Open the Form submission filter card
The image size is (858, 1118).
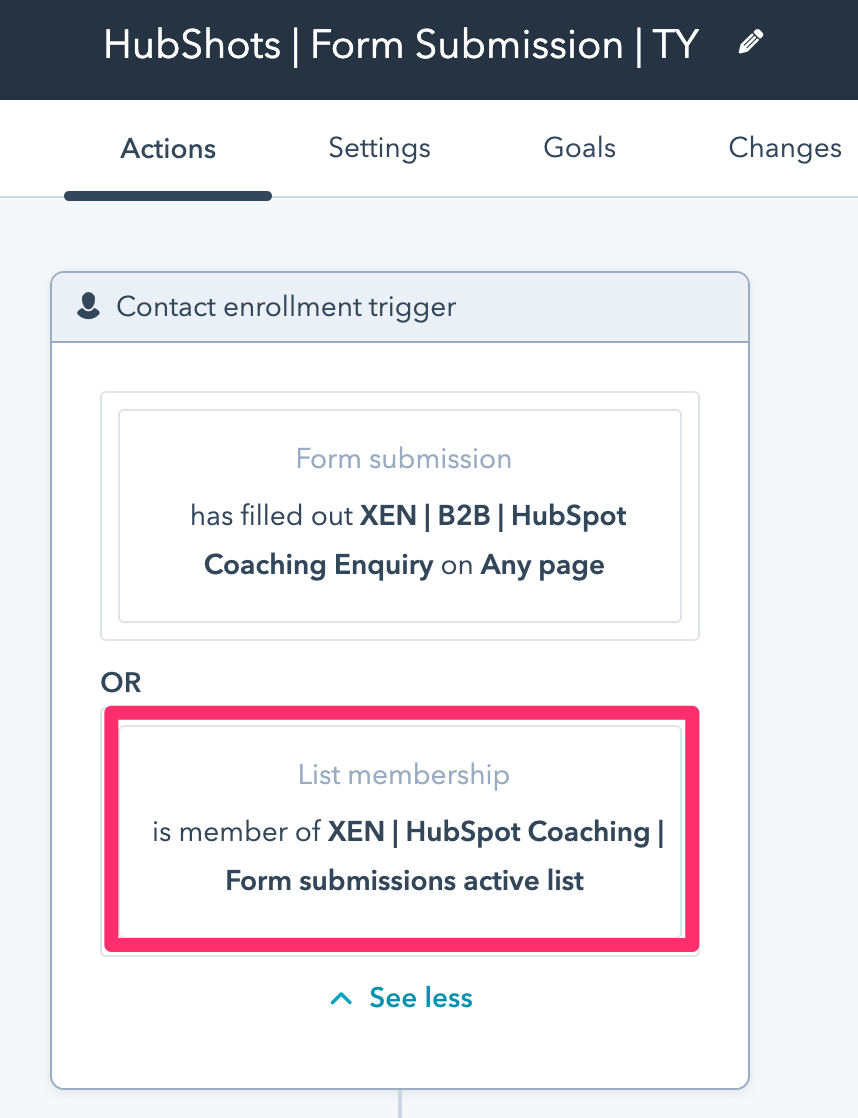[x=399, y=516]
